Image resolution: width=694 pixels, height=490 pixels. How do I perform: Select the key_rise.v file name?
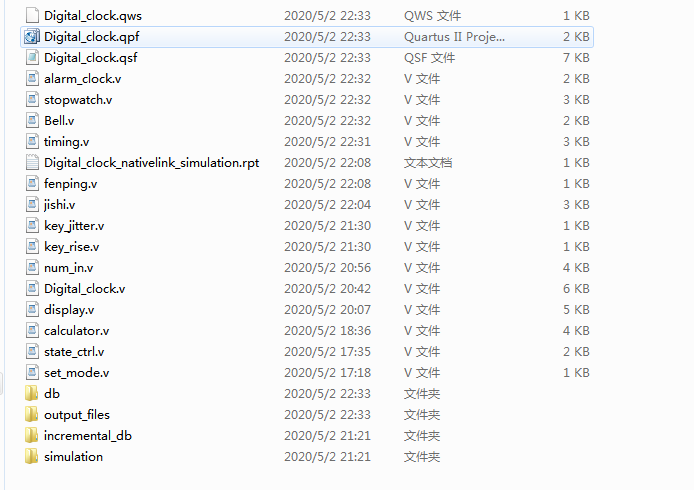pyautogui.click(x=71, y=247)
